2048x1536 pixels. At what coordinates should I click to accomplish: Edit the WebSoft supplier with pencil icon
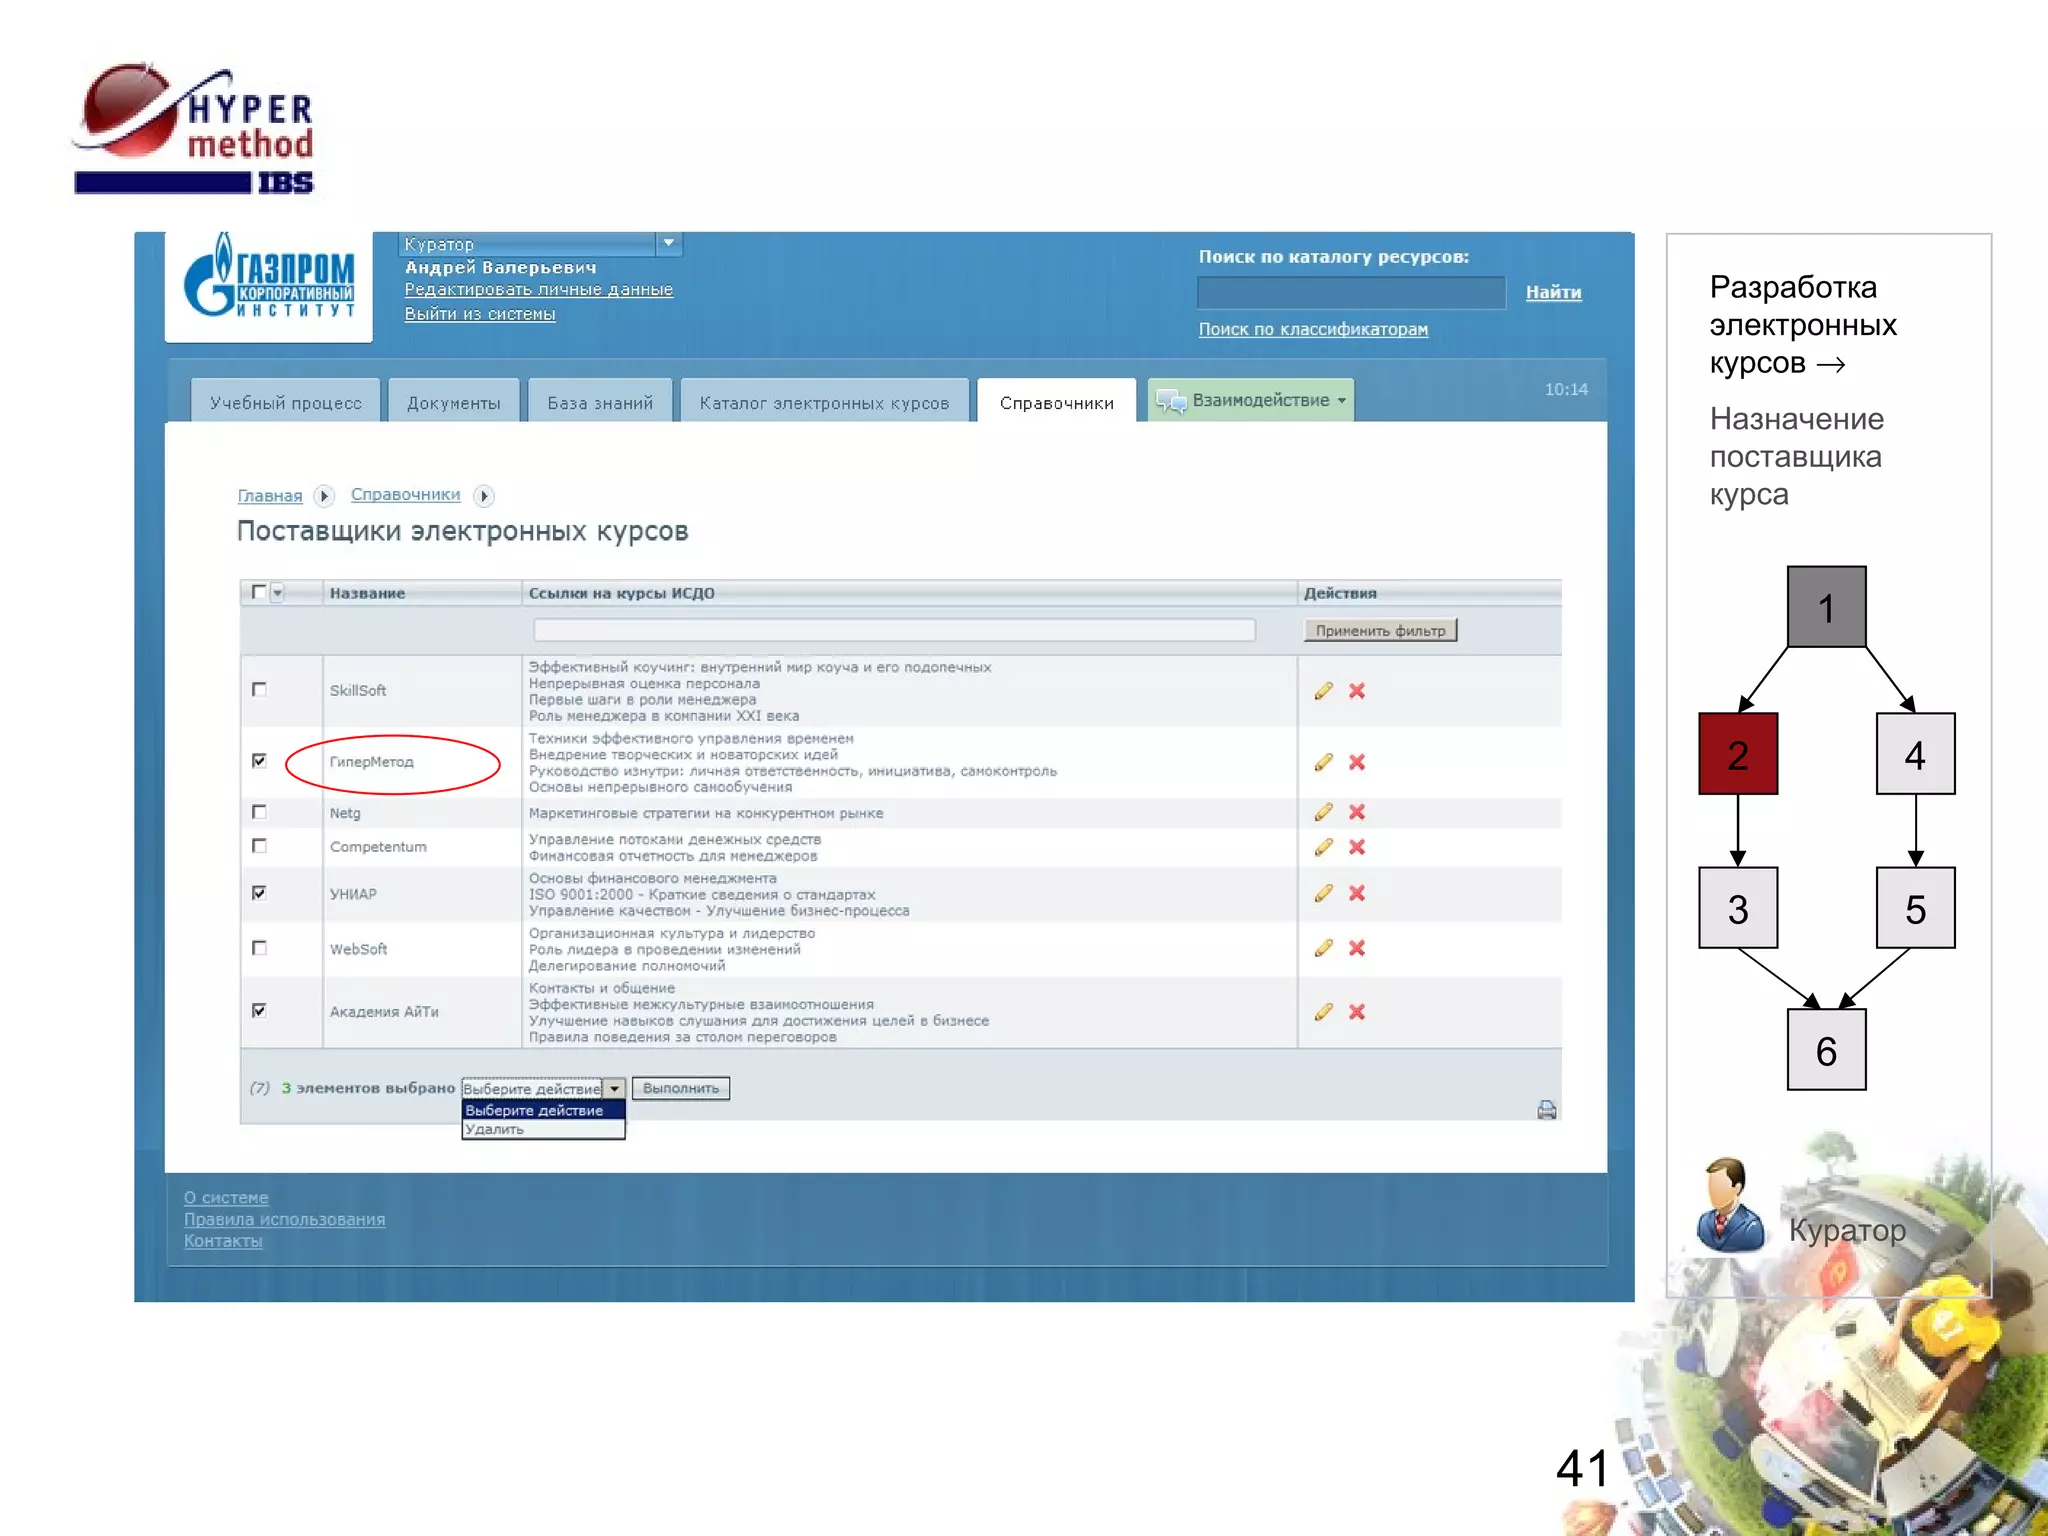point(1323,948)
